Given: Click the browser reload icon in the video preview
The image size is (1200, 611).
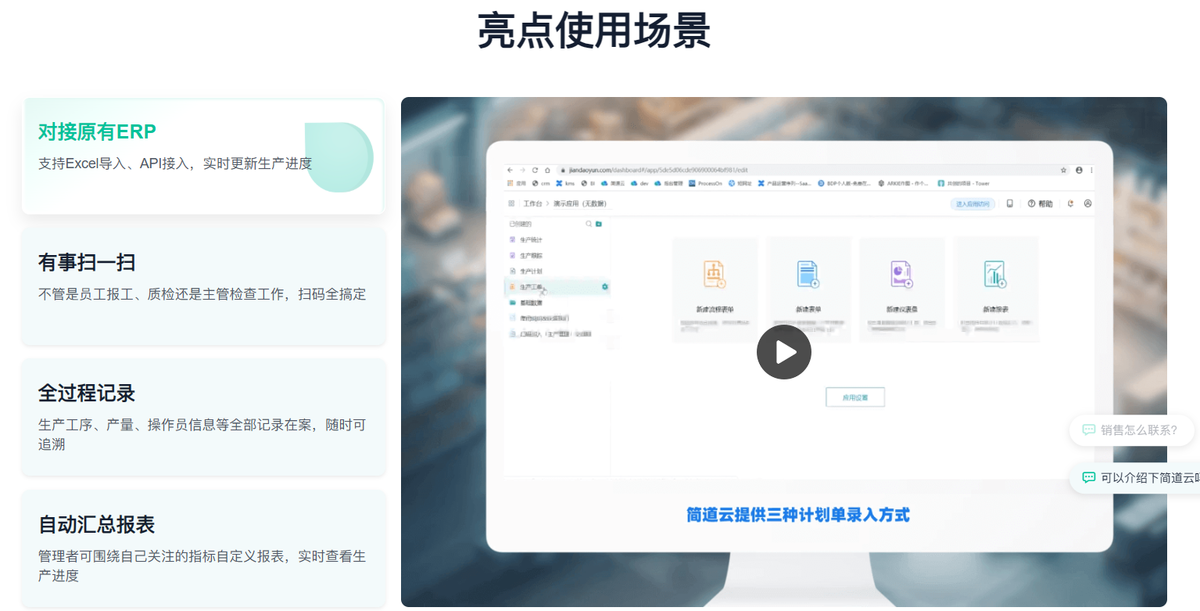Looking at the screenshot, I should [x=534, y=170].
